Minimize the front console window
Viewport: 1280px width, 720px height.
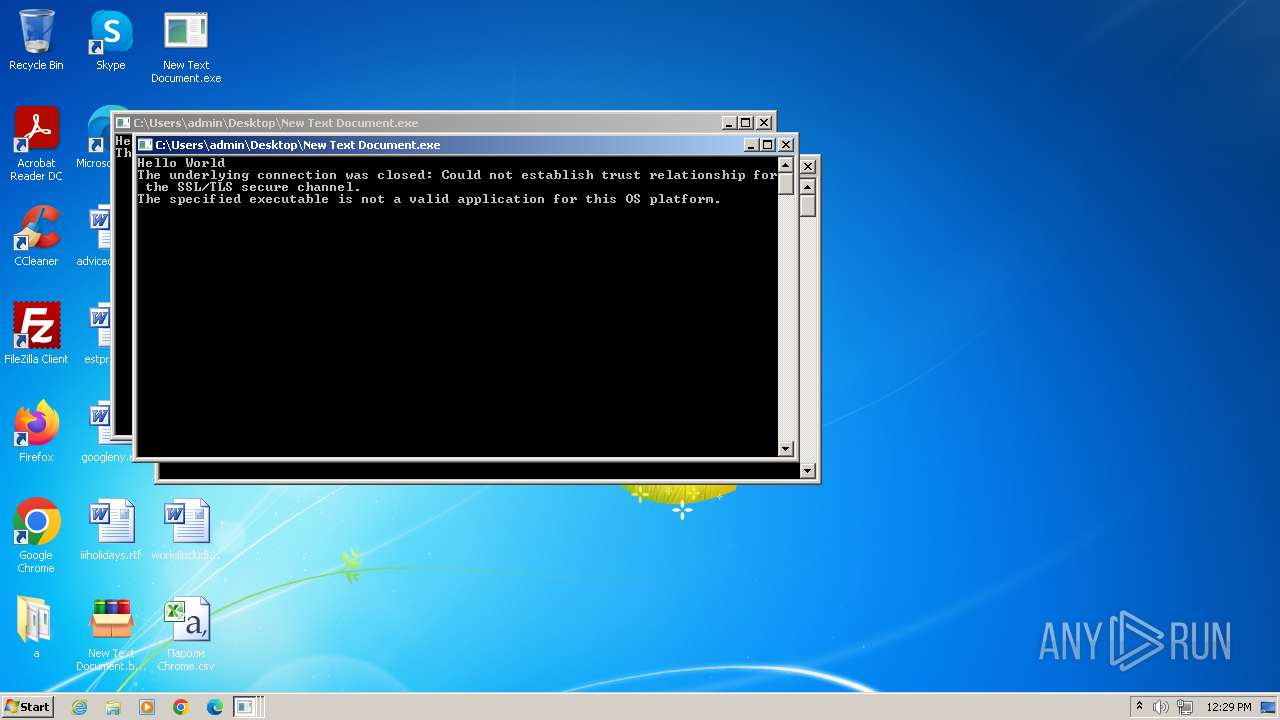coord(751,145)
